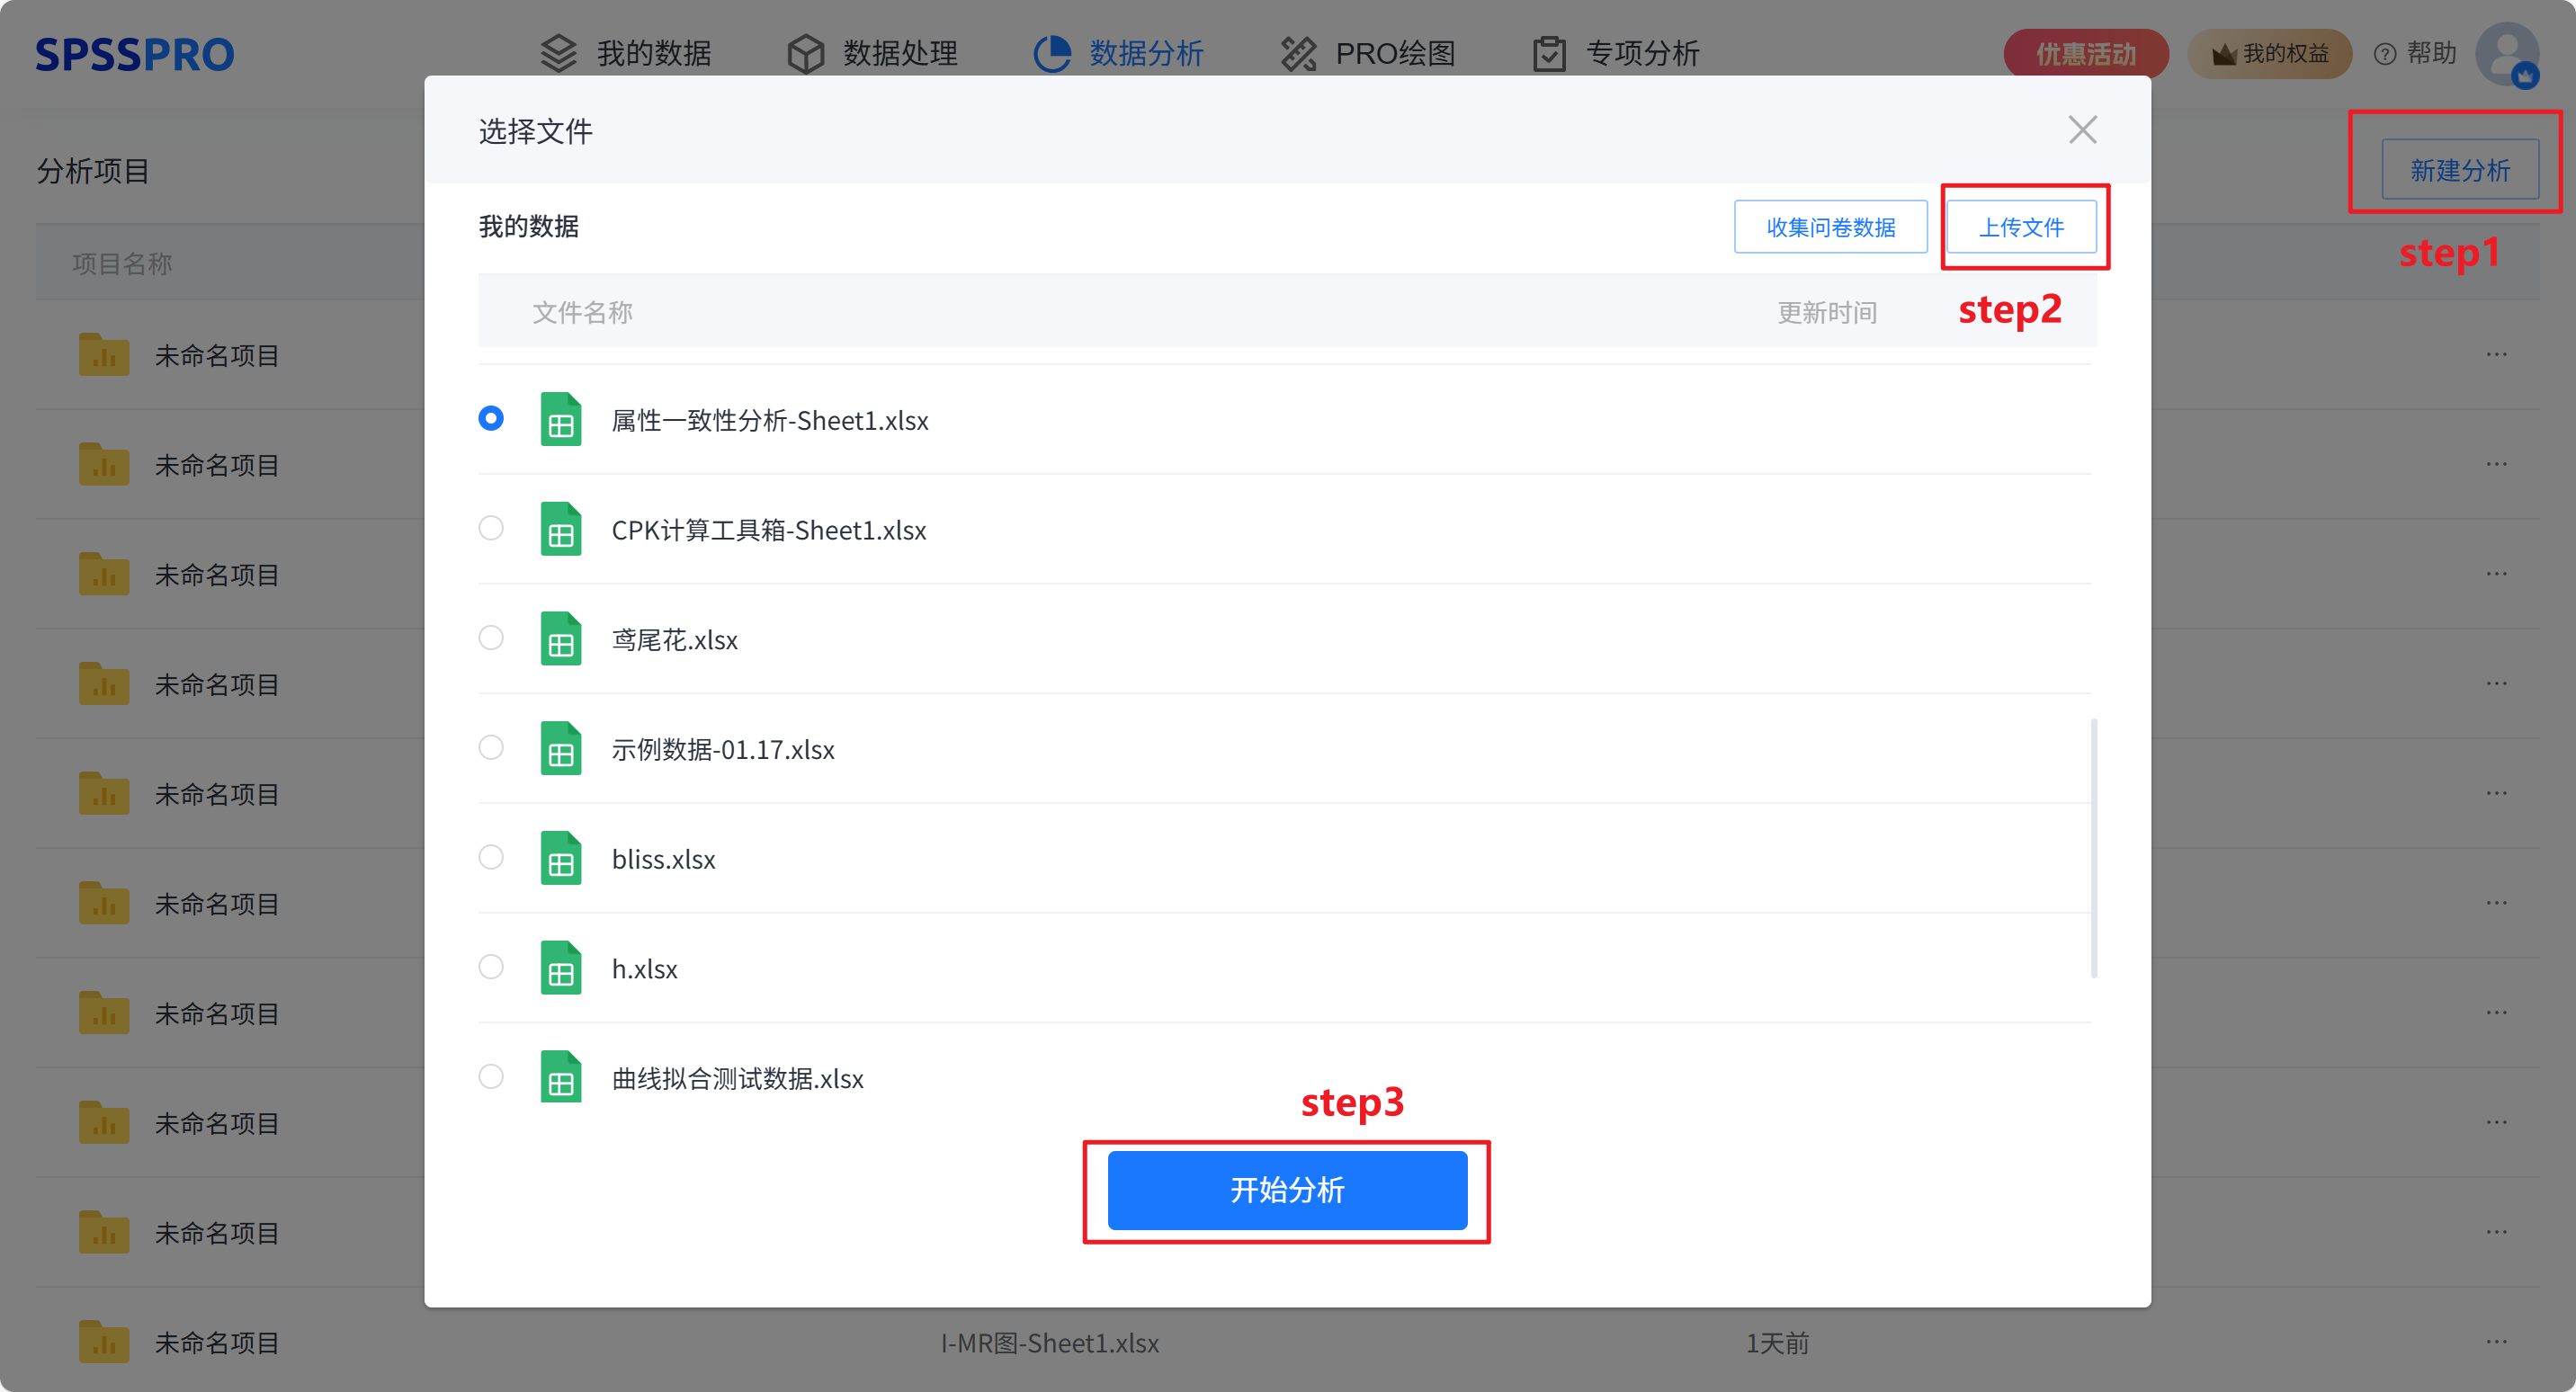Open PRO绘图 in top navigation
Image resolution: width=2576 pixels, height=1392 pixels.
tap(1367, 53)
